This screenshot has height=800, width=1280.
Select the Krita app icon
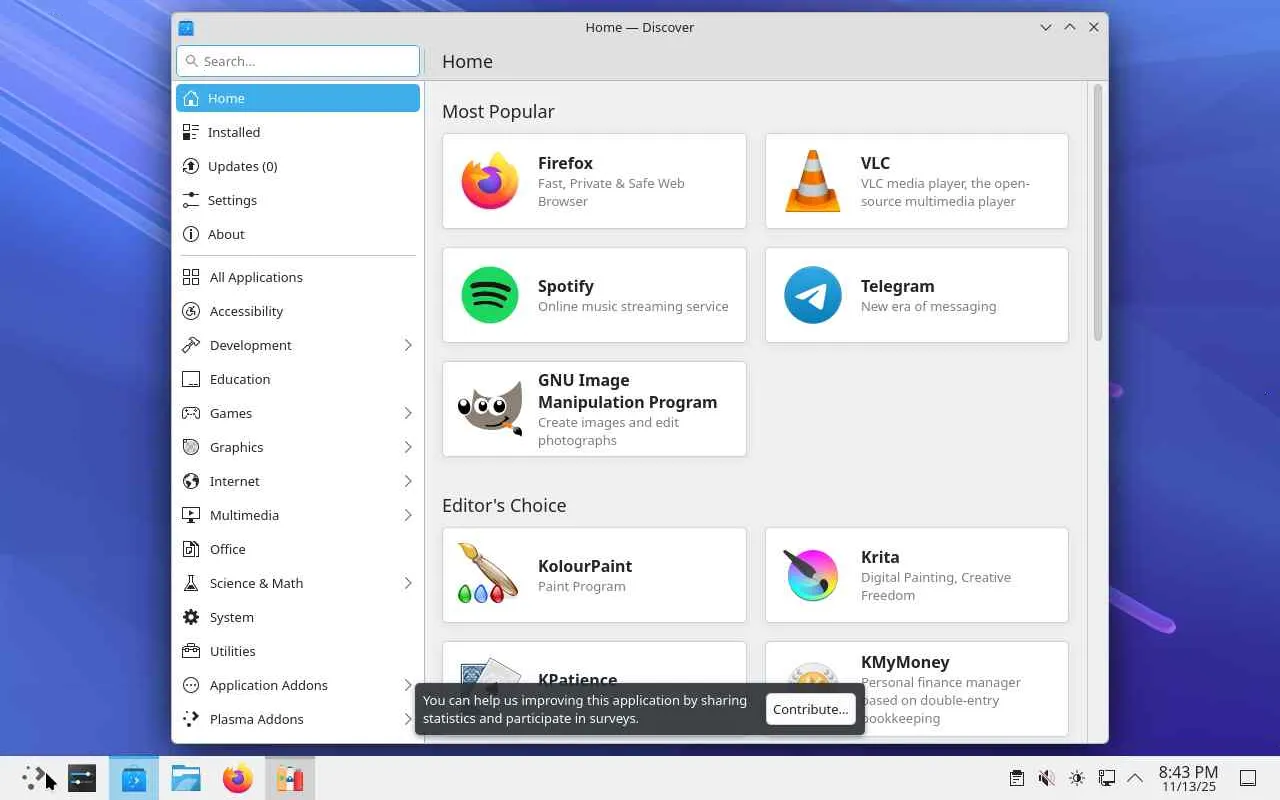[811, 575]
